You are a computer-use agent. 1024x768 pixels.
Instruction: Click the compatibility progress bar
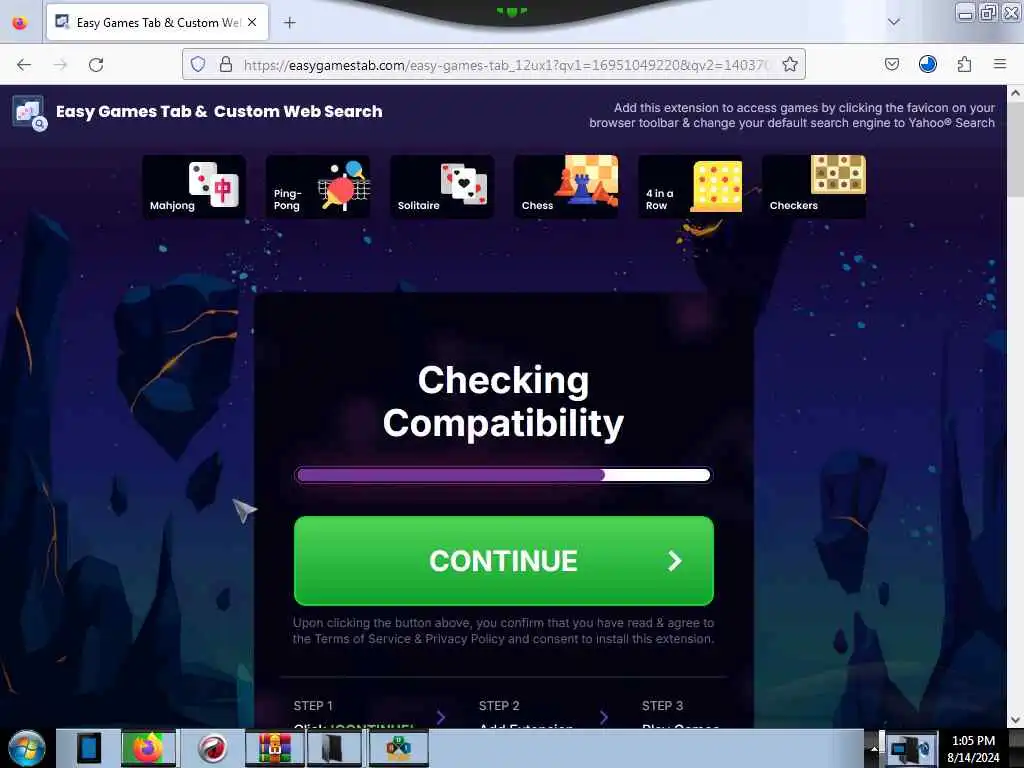504,475
